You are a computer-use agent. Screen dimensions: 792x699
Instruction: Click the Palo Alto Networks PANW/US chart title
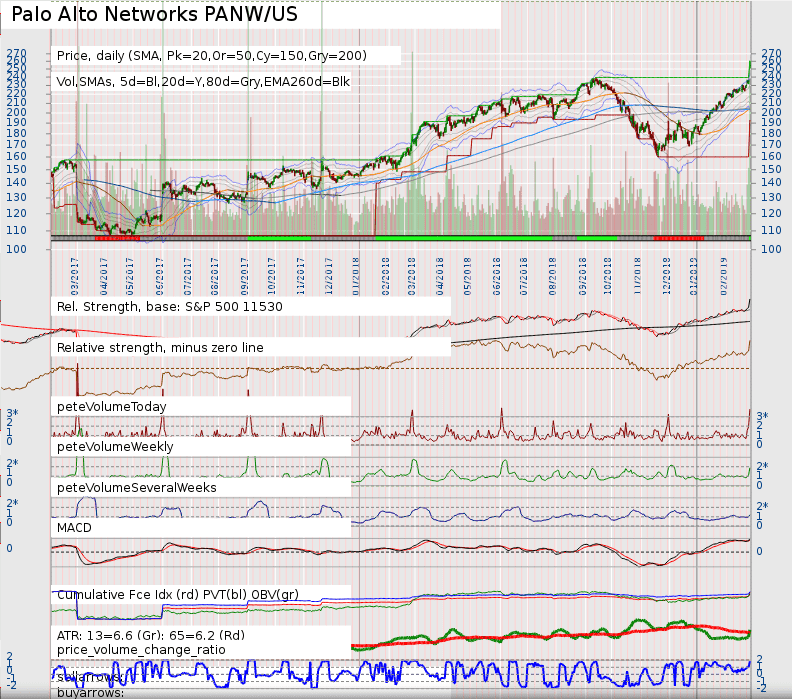pyautogui.click(x=154, y=14)
